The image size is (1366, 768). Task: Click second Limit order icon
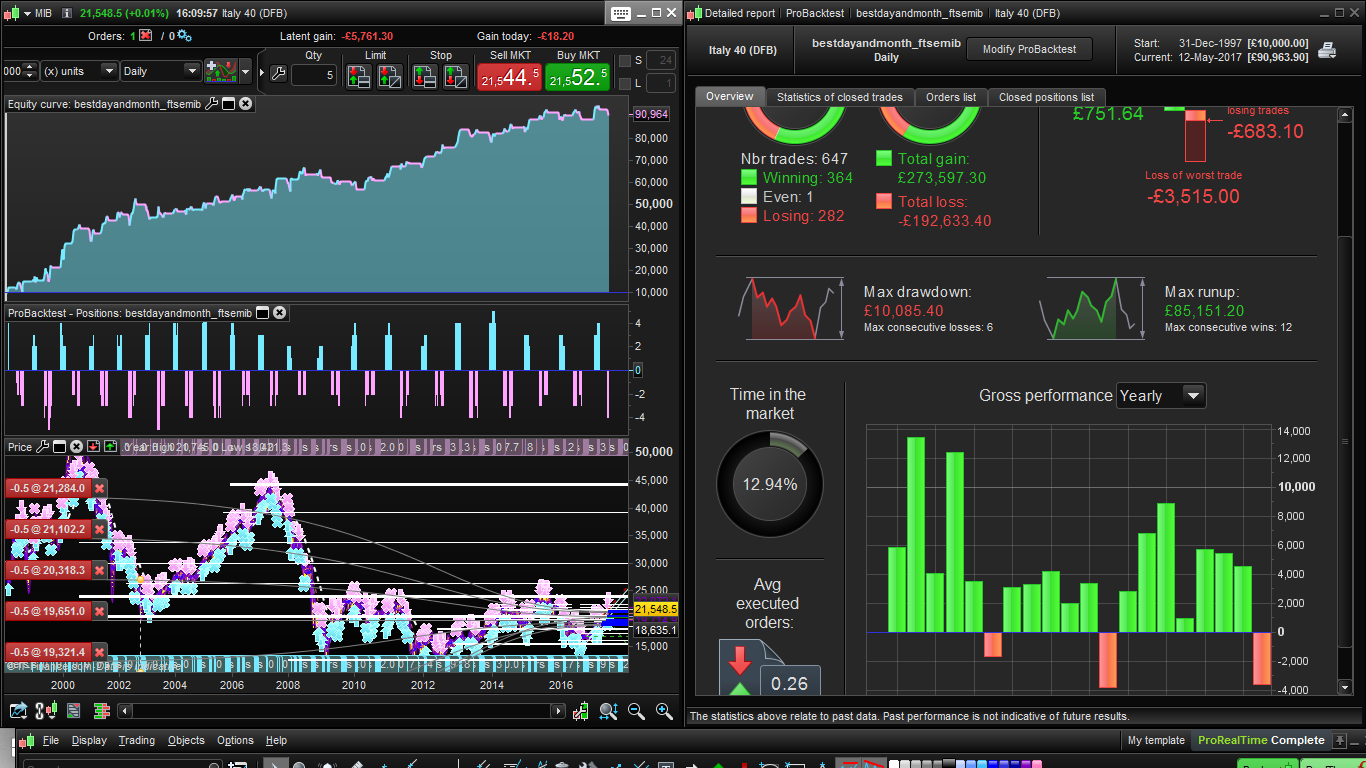pos(389,76)
